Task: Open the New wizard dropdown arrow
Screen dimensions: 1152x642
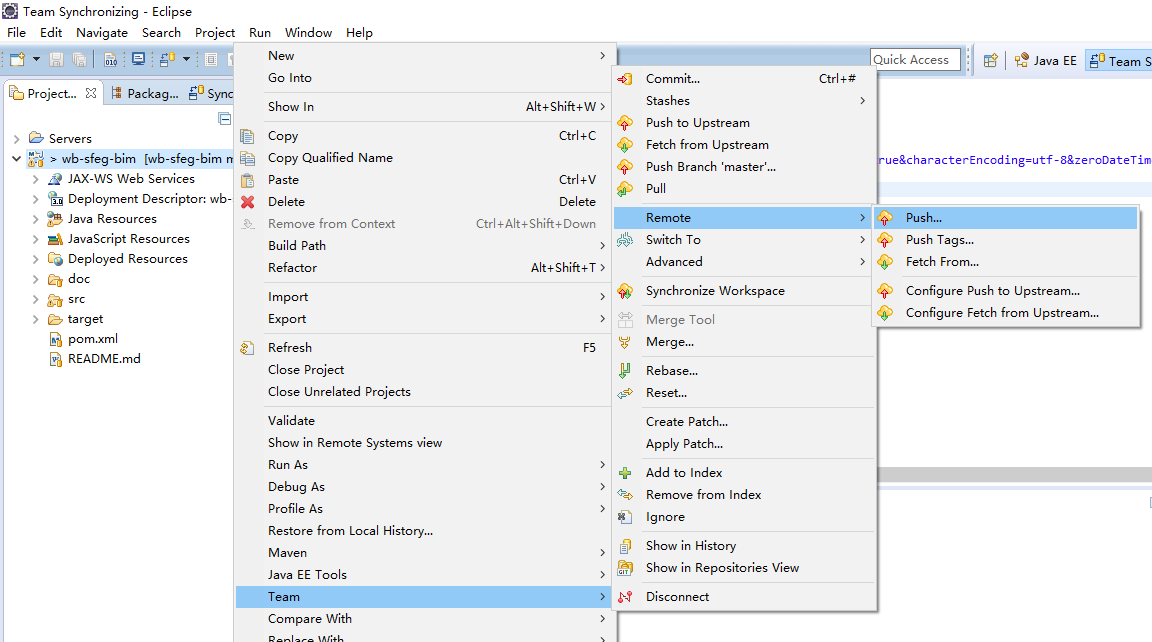Action: (x=36, y=59)
